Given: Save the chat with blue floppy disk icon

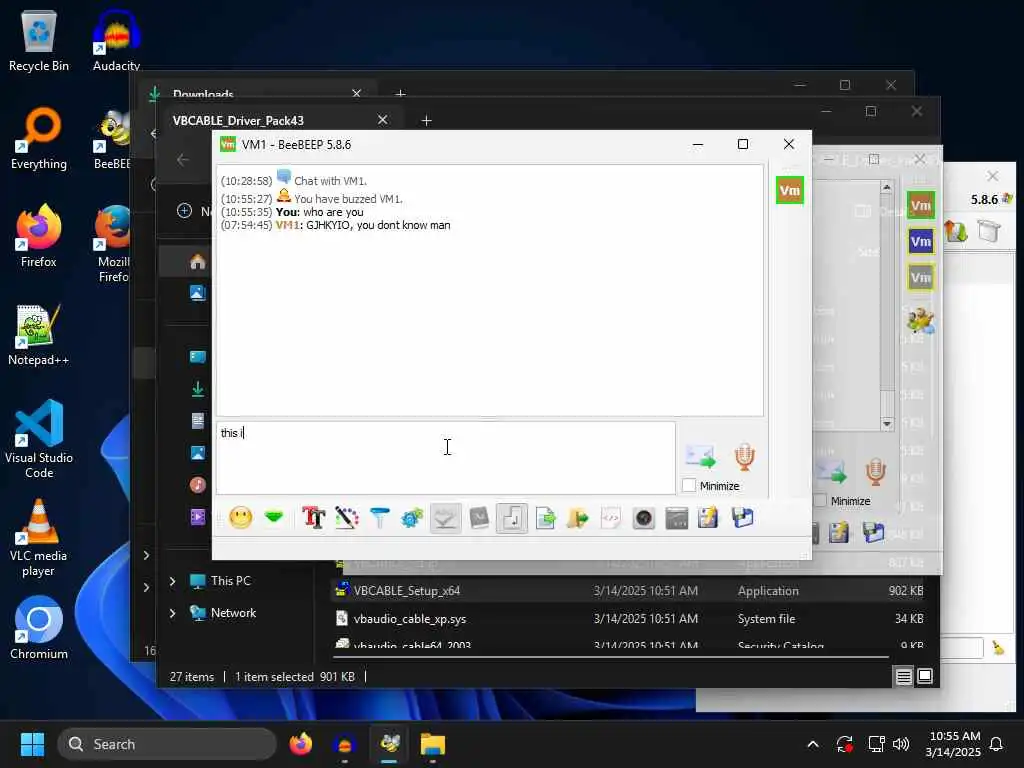Looking at the screenshot, I should (x=743, y=519).
